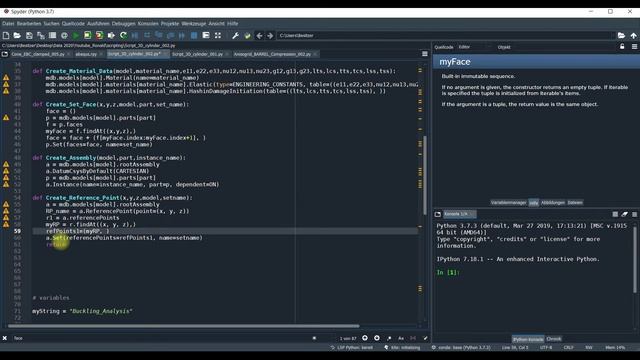Run the current selection or line
The height and width of the screenshot is (360, 640).
pyautogui.click(x=111, y=36)
